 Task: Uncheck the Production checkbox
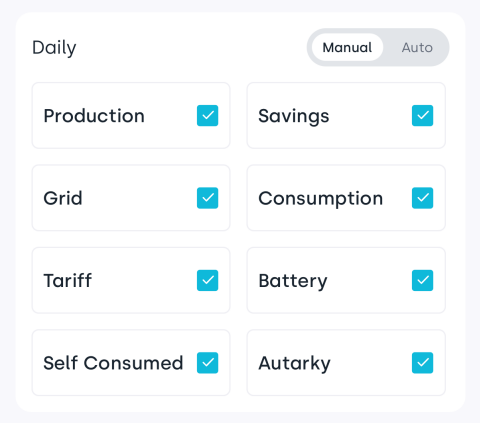pos(207,116)
